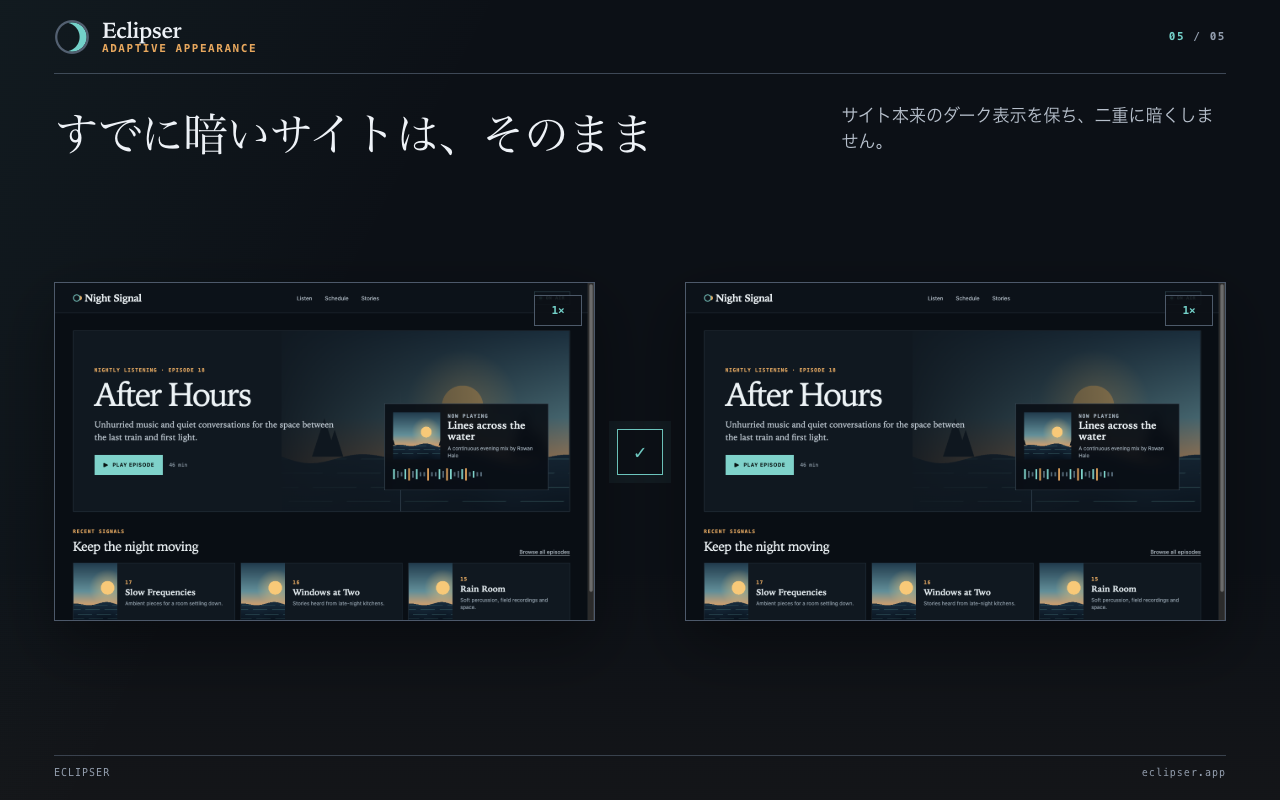Click "Keep the night moving" in right preview

click(x=767, y=547)
